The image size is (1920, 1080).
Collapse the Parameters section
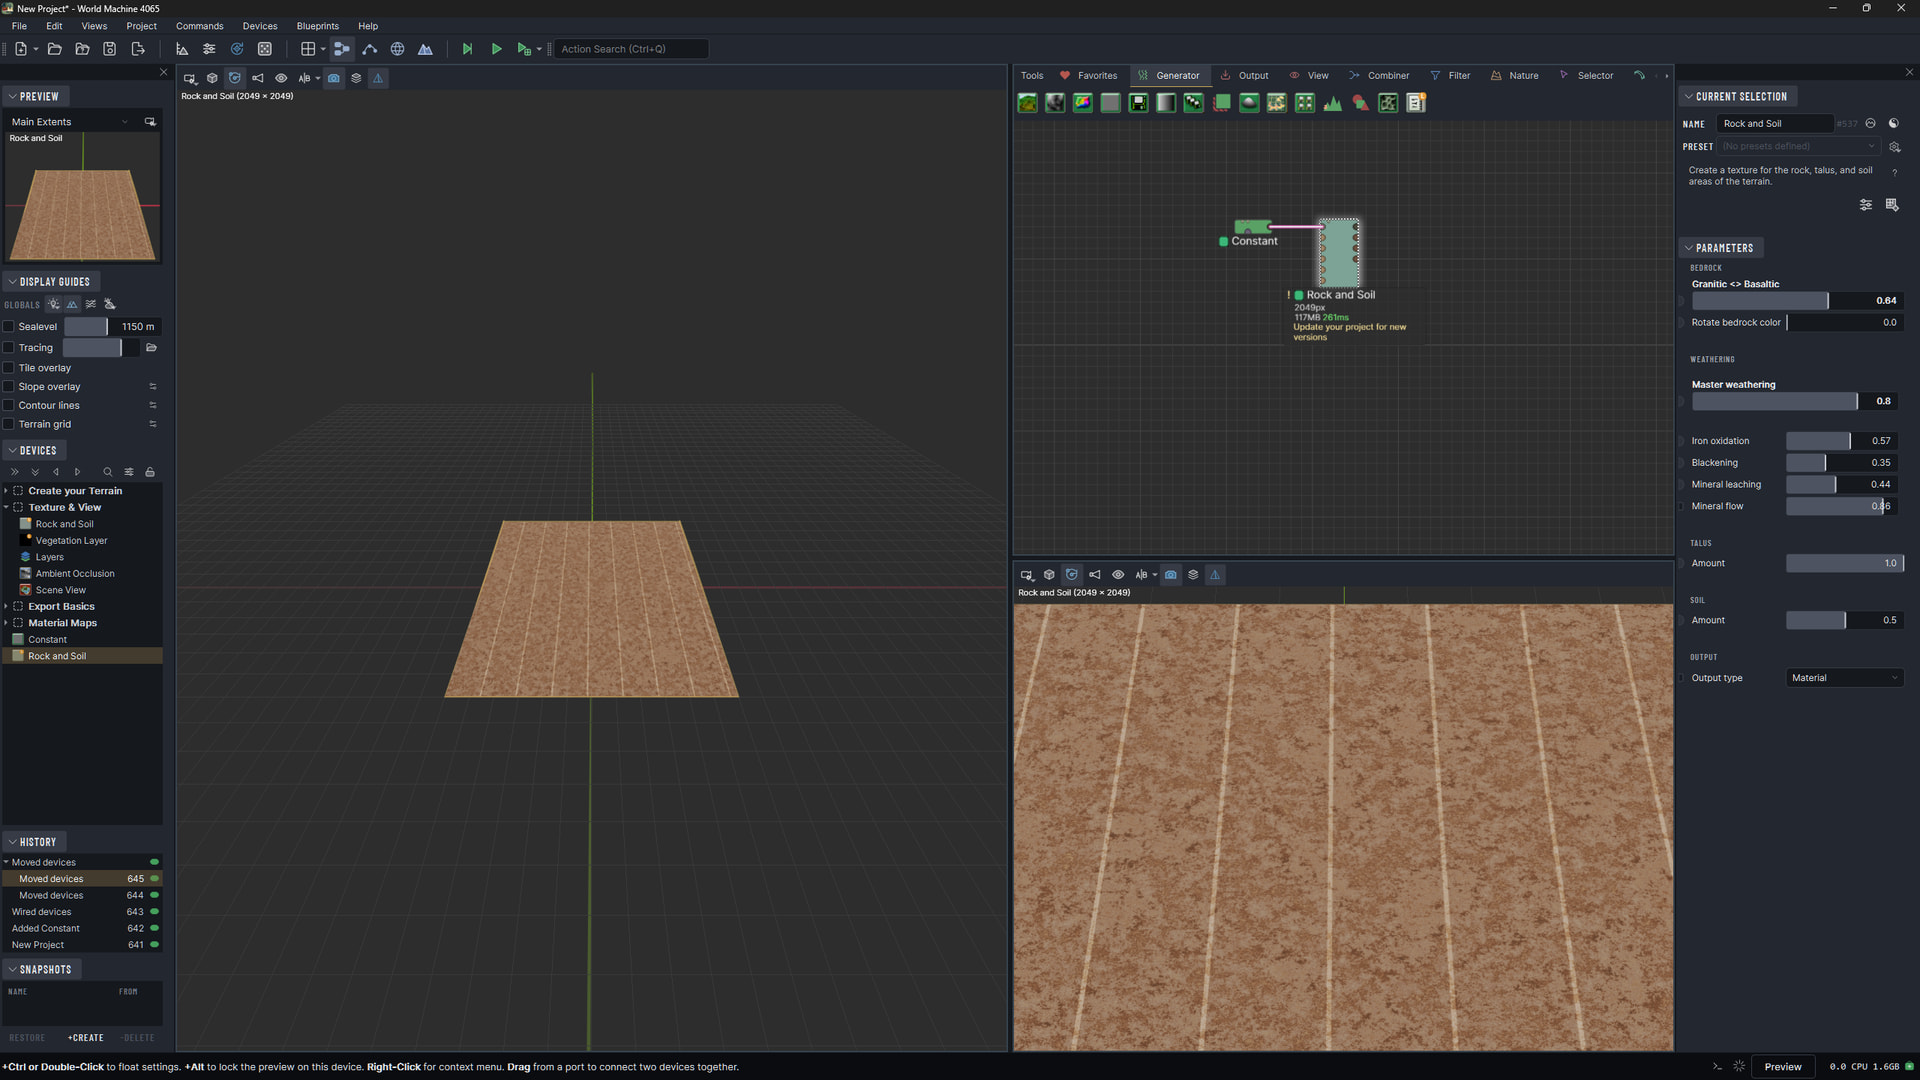point(1722,248)
